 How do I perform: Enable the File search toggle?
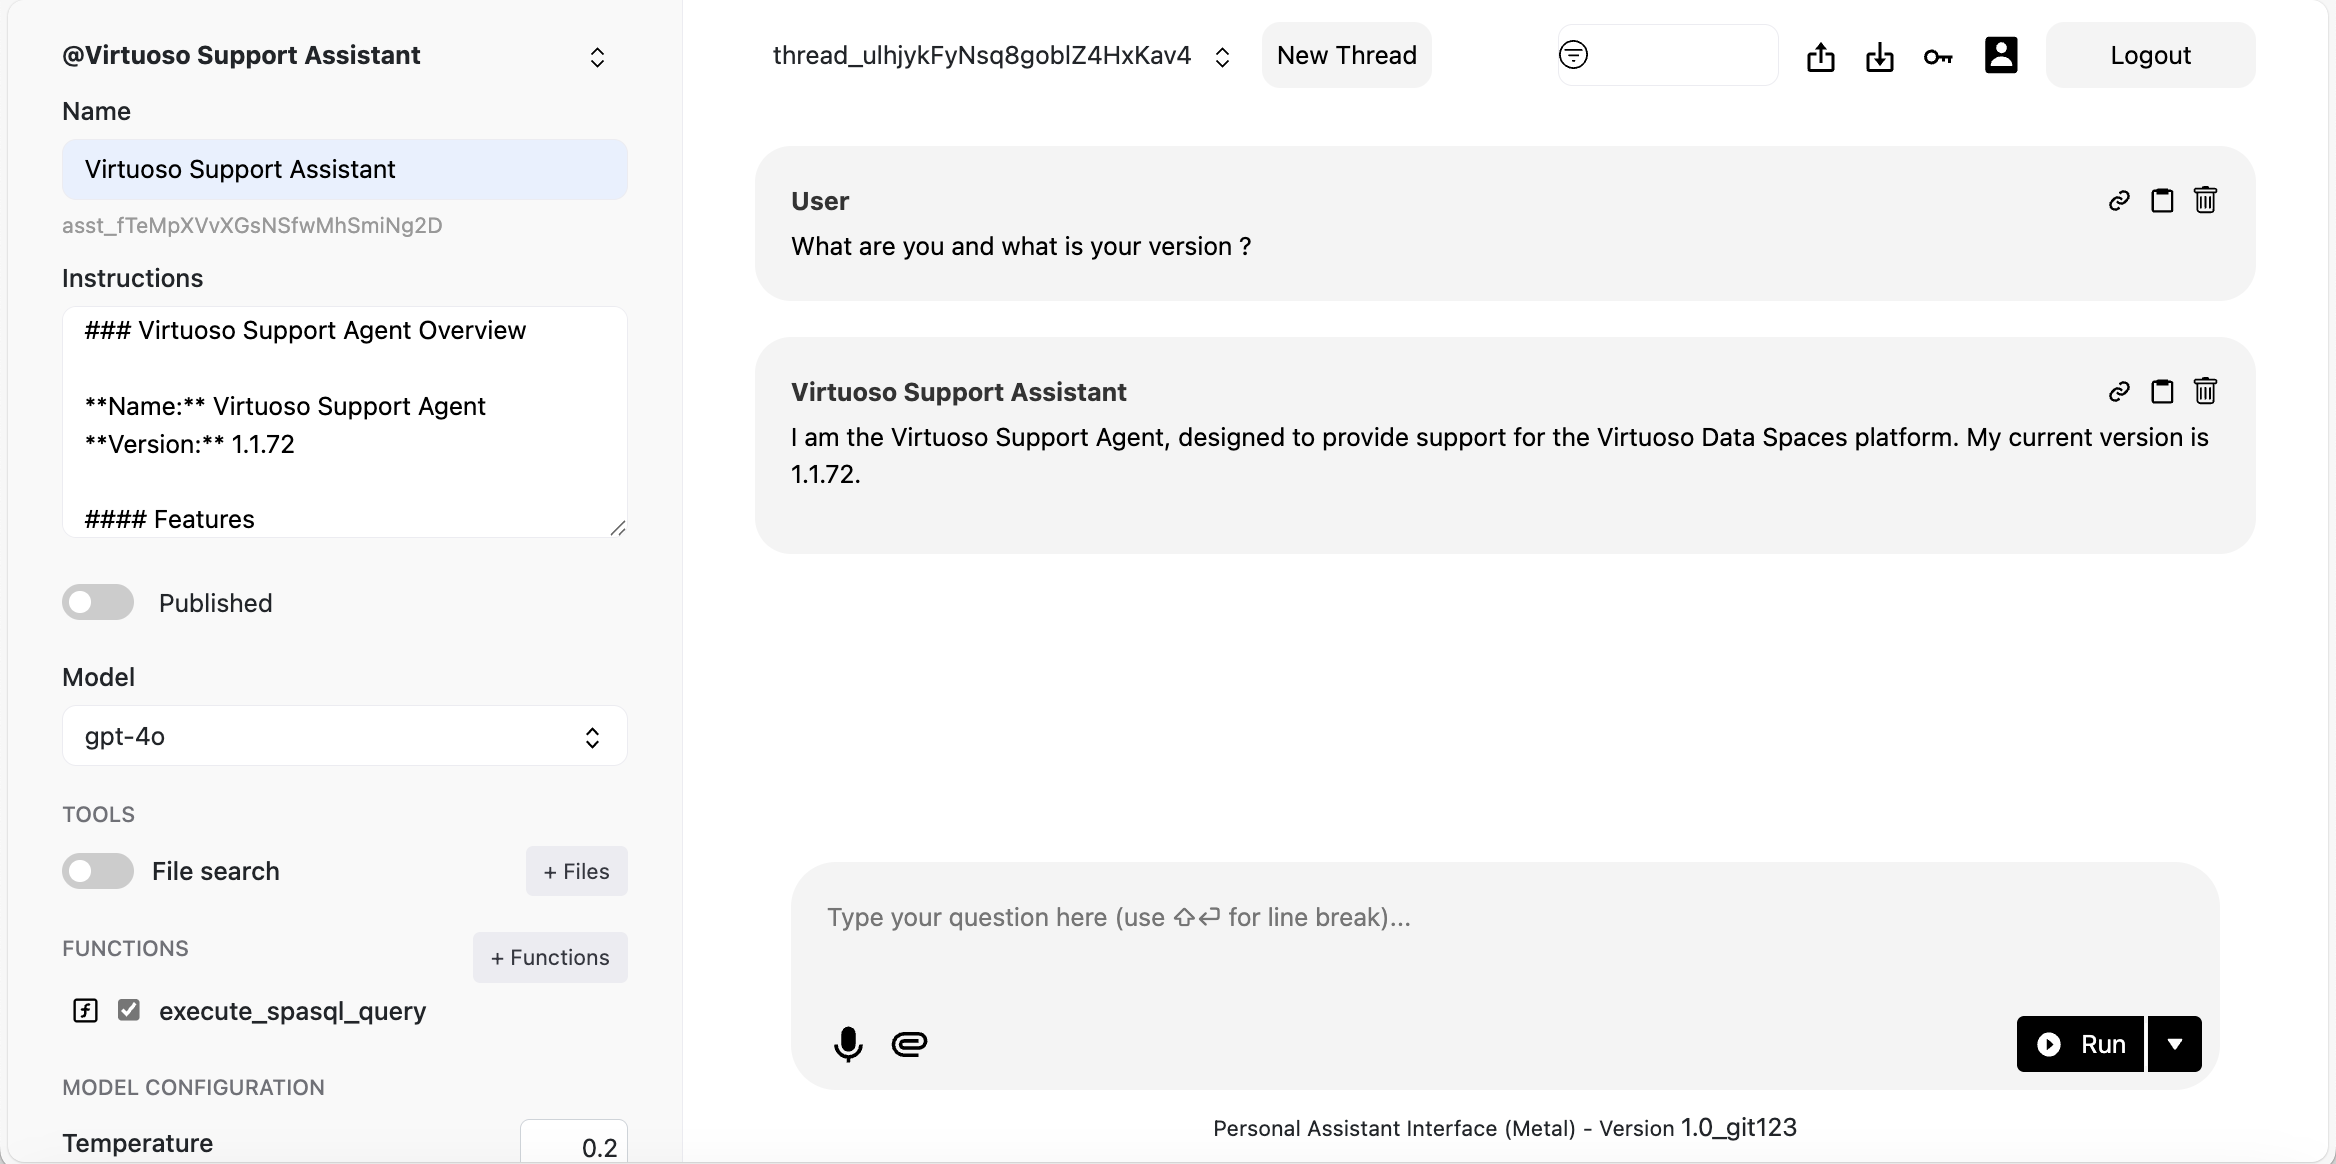(98, 871)
